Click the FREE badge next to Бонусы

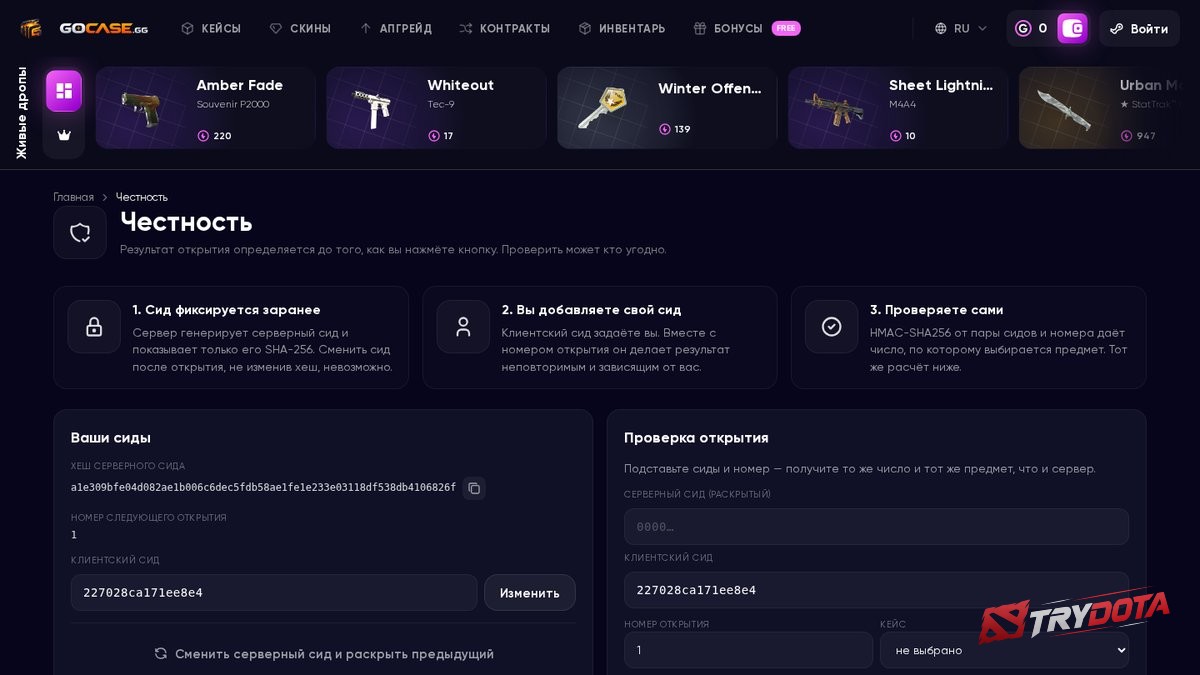point(786,28)
